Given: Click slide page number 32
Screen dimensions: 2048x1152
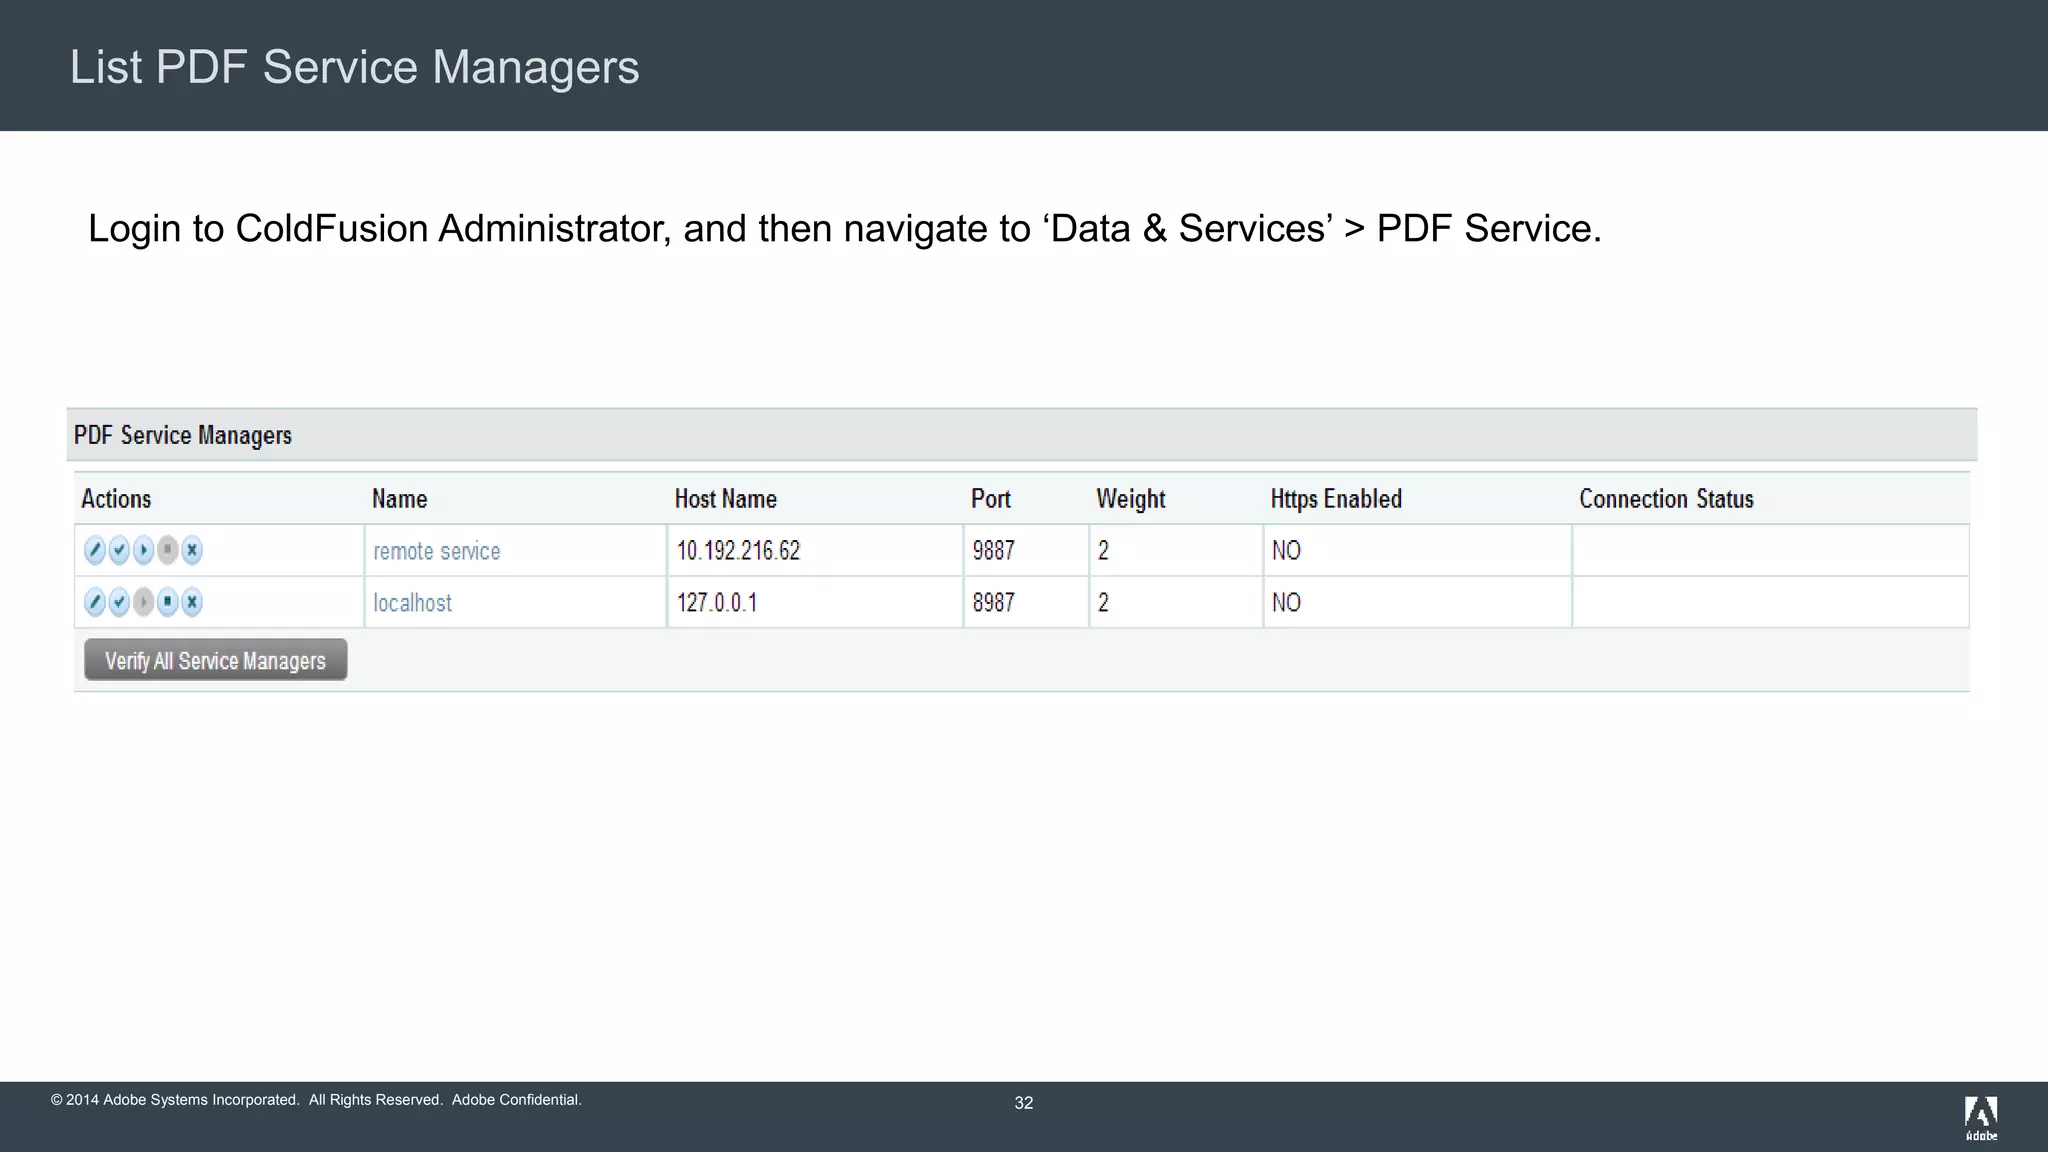Looking at the screenshot, I should click(1024, 1103).
